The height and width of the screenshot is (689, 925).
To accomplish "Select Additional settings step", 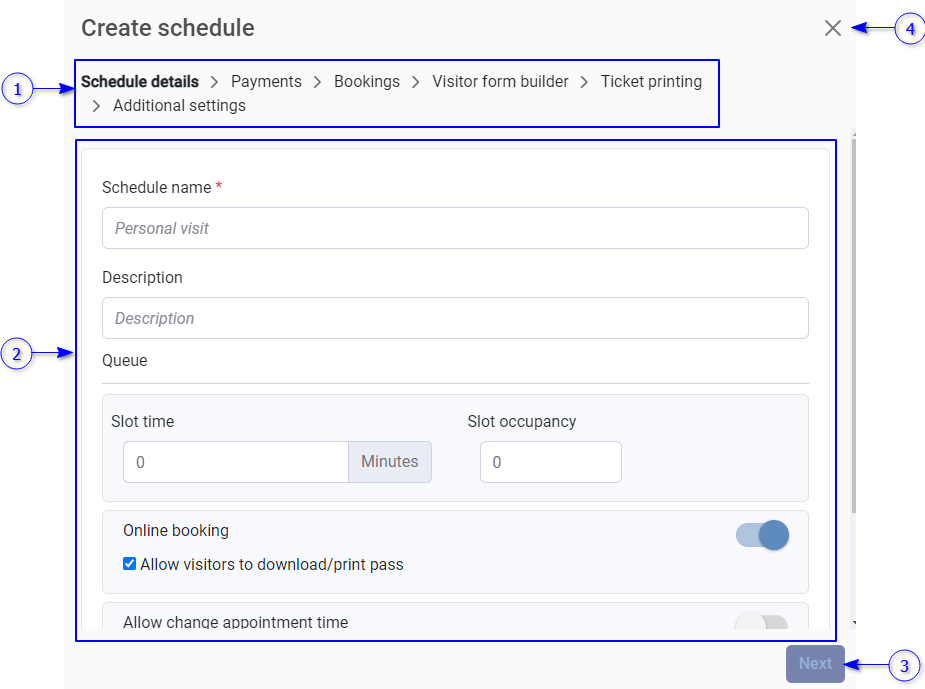I will tap(179, 106).
